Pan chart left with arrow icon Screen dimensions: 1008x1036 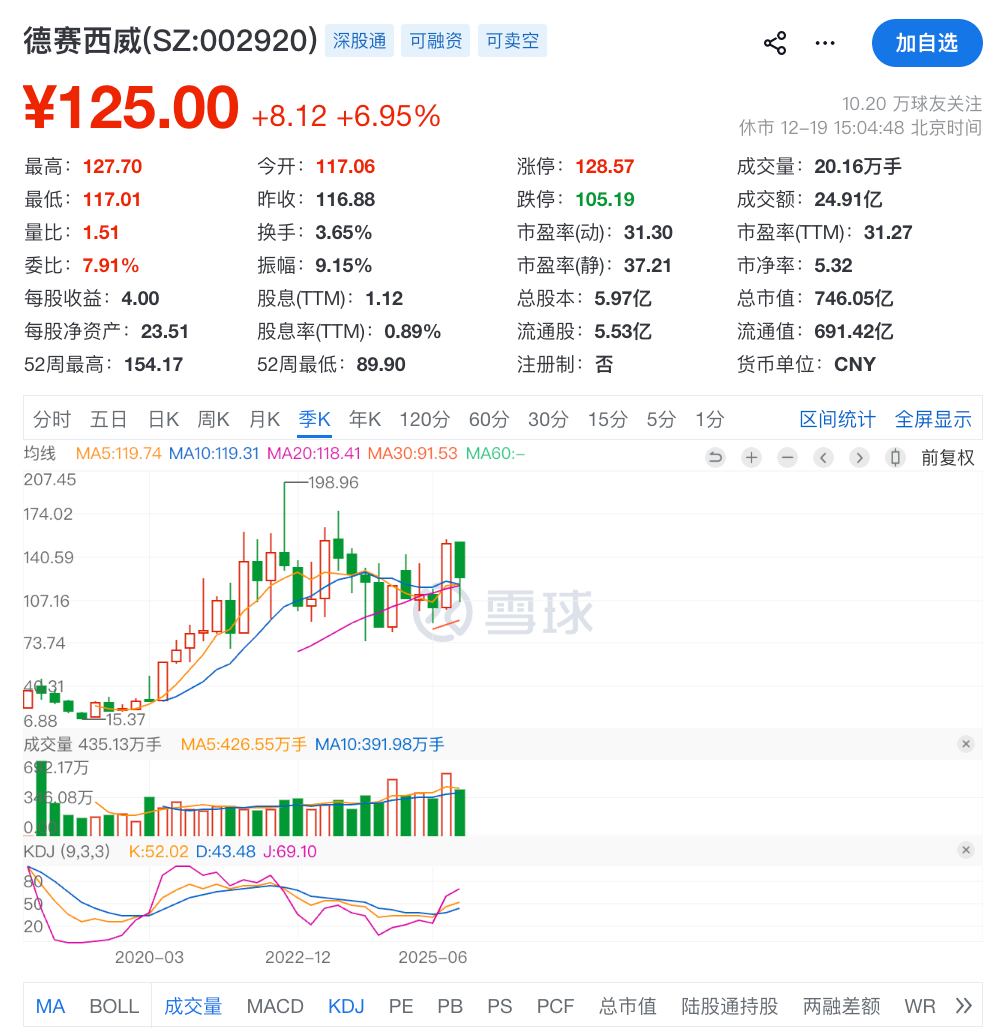click(823, 457)
